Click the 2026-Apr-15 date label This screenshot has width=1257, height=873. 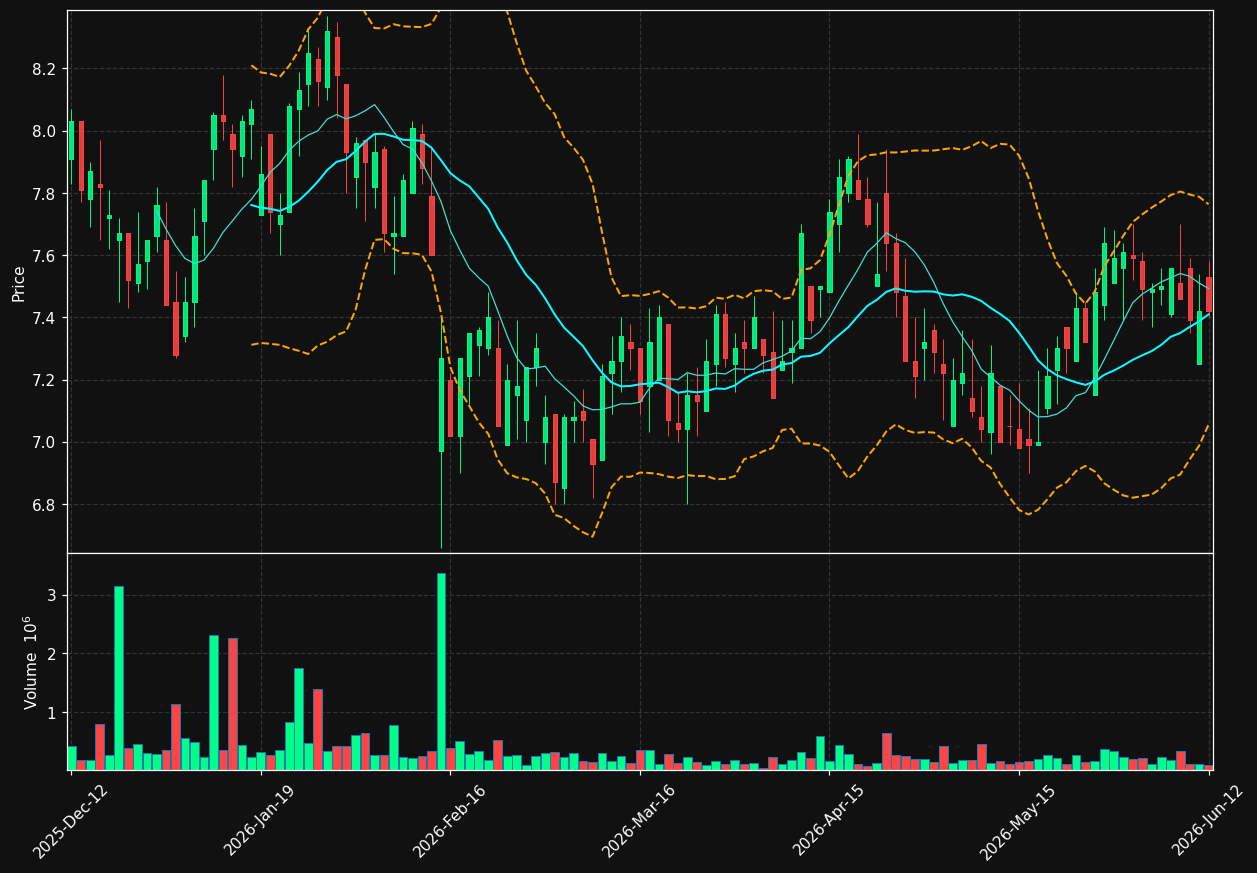830,822
